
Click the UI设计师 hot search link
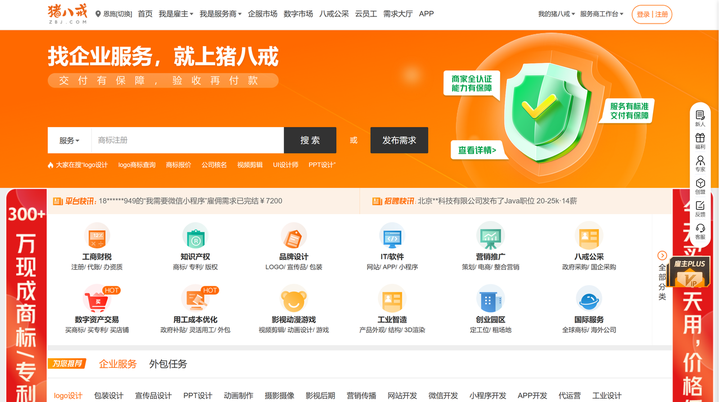pyautogui.click(x=286, y=165)
